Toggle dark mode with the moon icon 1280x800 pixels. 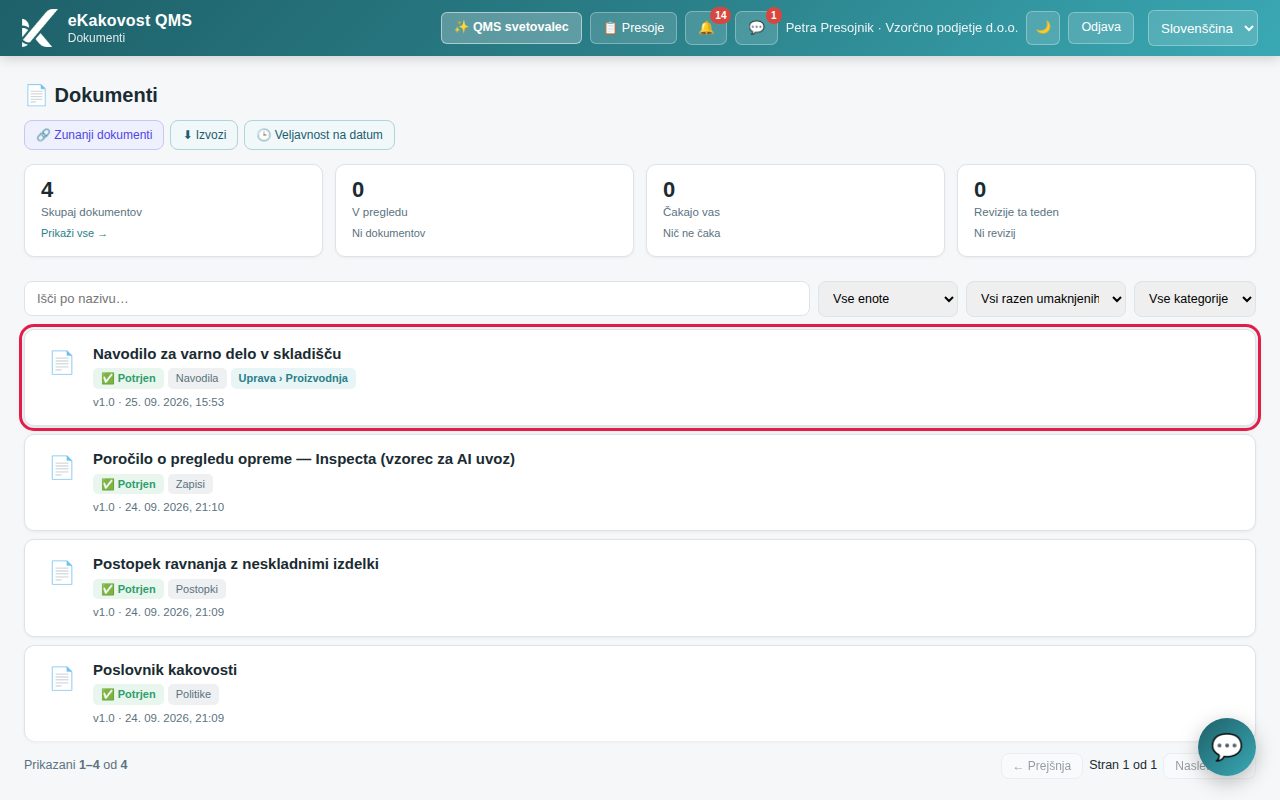pos(1042,28)
